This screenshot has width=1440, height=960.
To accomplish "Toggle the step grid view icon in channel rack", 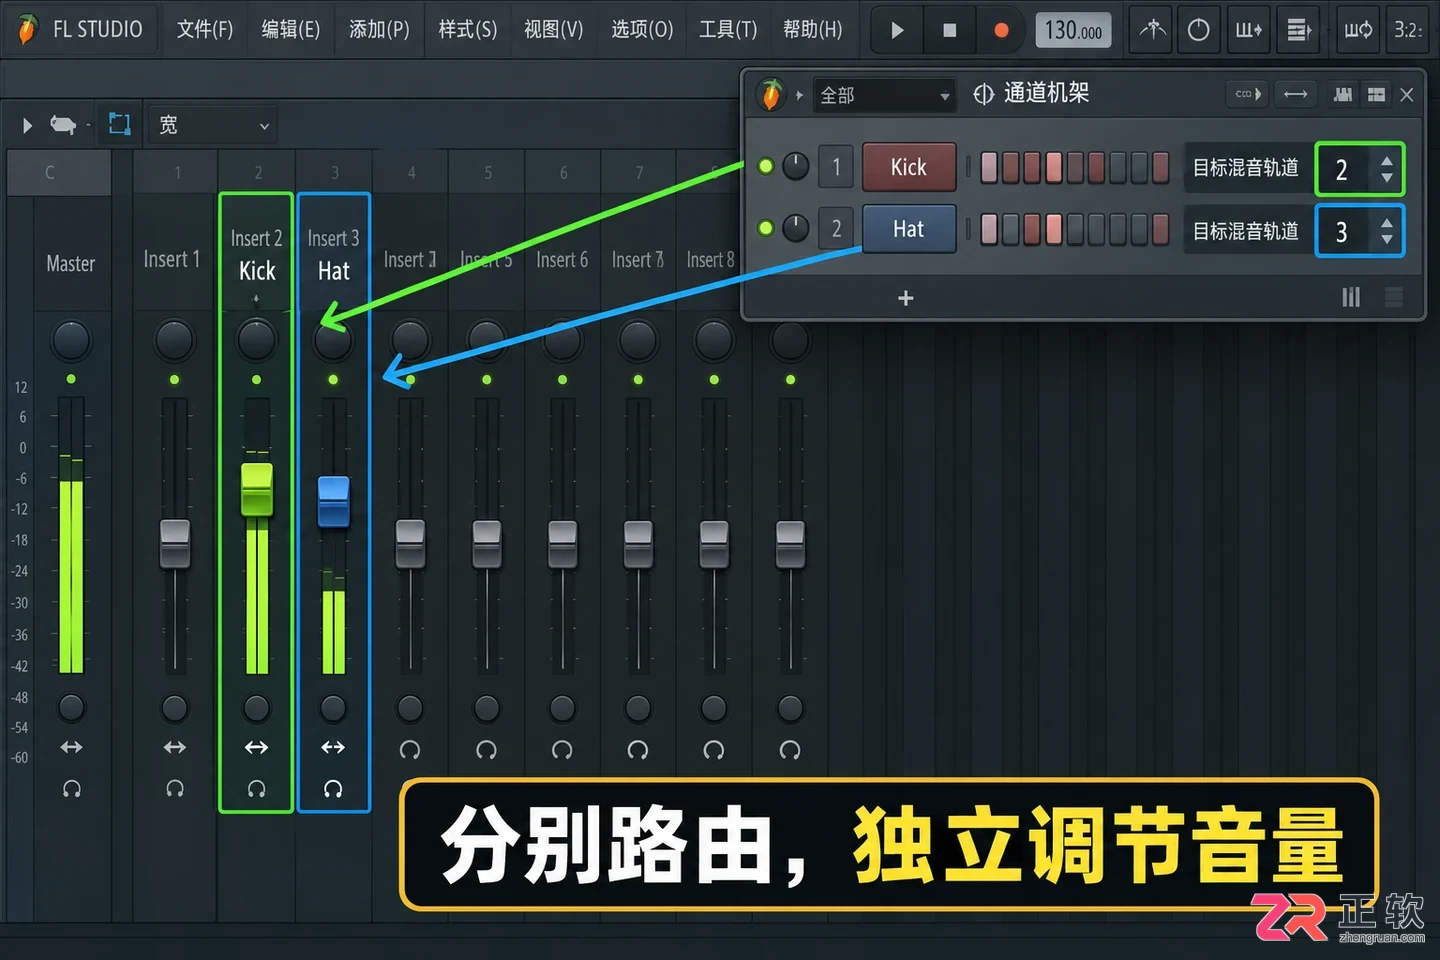I will [1376, 94].
